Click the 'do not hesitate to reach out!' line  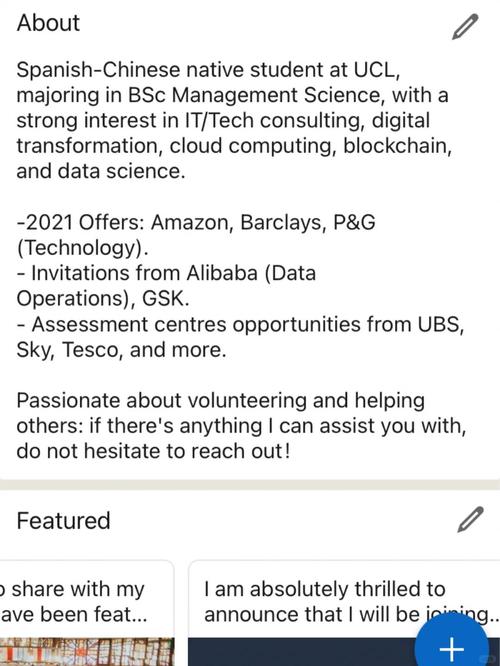pos(153,451)
